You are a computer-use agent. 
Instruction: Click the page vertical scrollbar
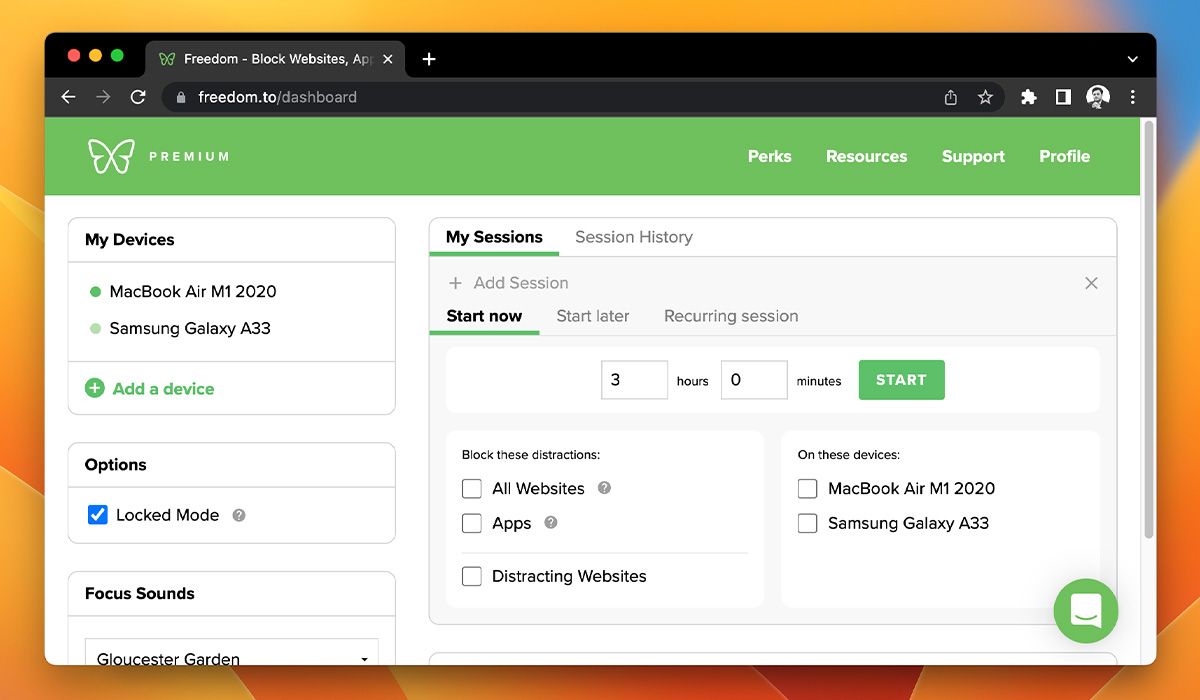pyautogui.click(x=1148, y=330)
